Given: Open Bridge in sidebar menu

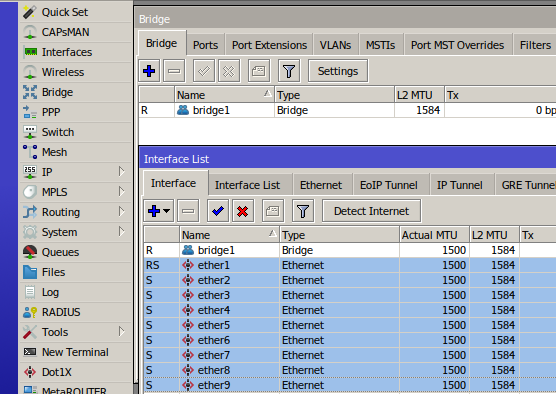Looking at the screenshot, I should (76, 92).
